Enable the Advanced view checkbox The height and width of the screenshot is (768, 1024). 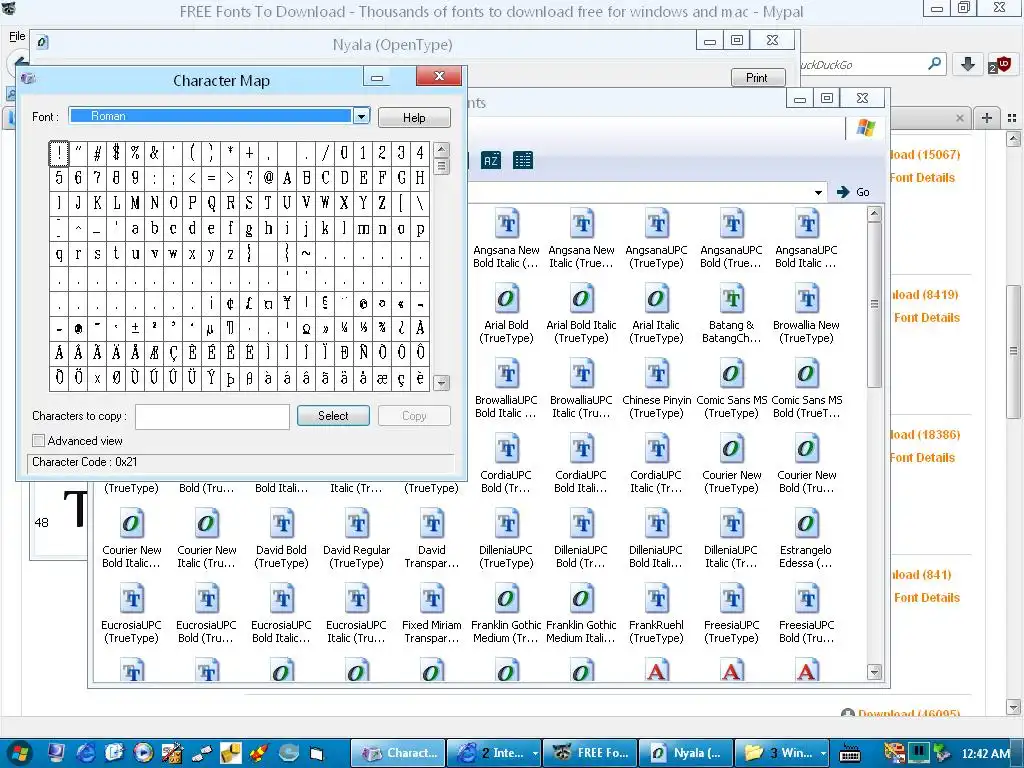[x=39, y=441]
